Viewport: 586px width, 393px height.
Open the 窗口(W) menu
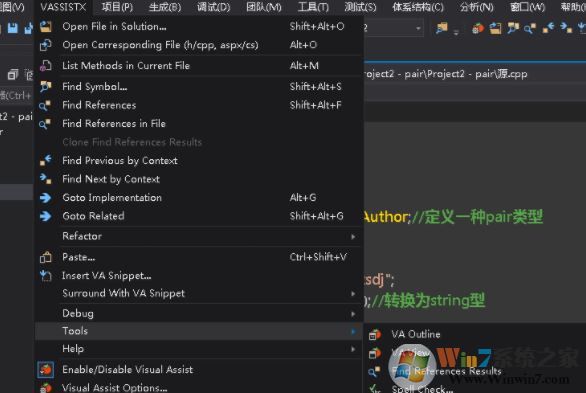click(527, 7)
